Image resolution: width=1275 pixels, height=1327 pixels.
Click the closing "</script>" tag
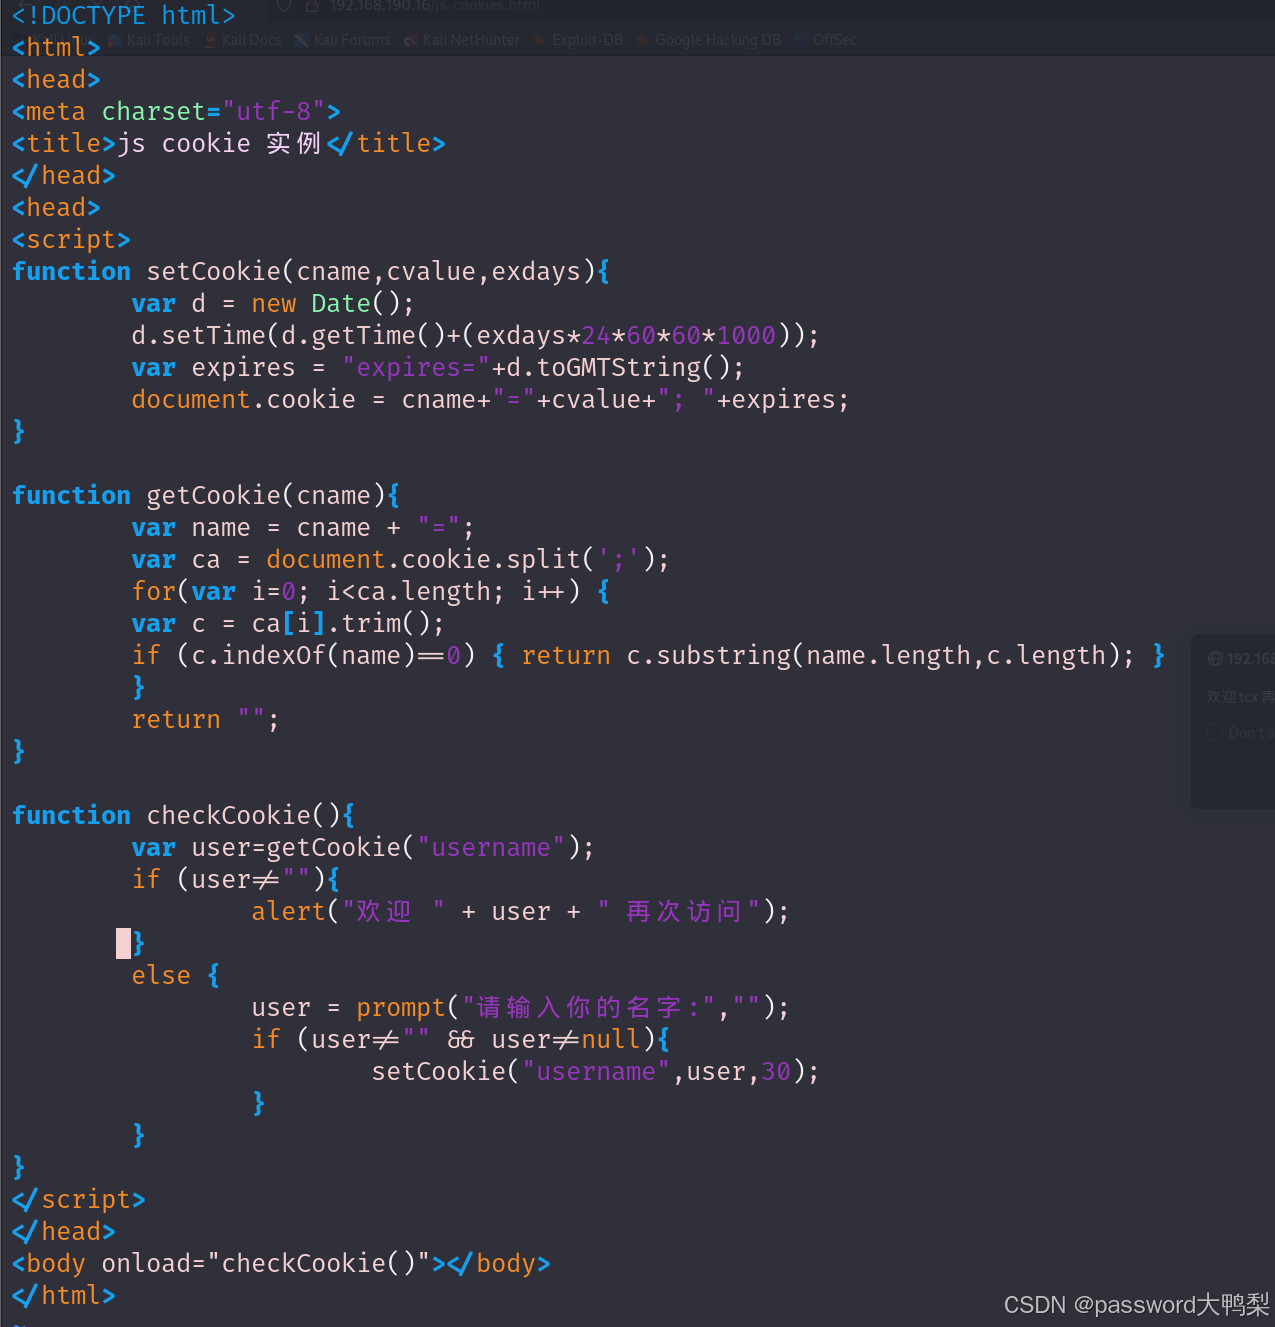pyautogui.click(x=79, y=1199)
